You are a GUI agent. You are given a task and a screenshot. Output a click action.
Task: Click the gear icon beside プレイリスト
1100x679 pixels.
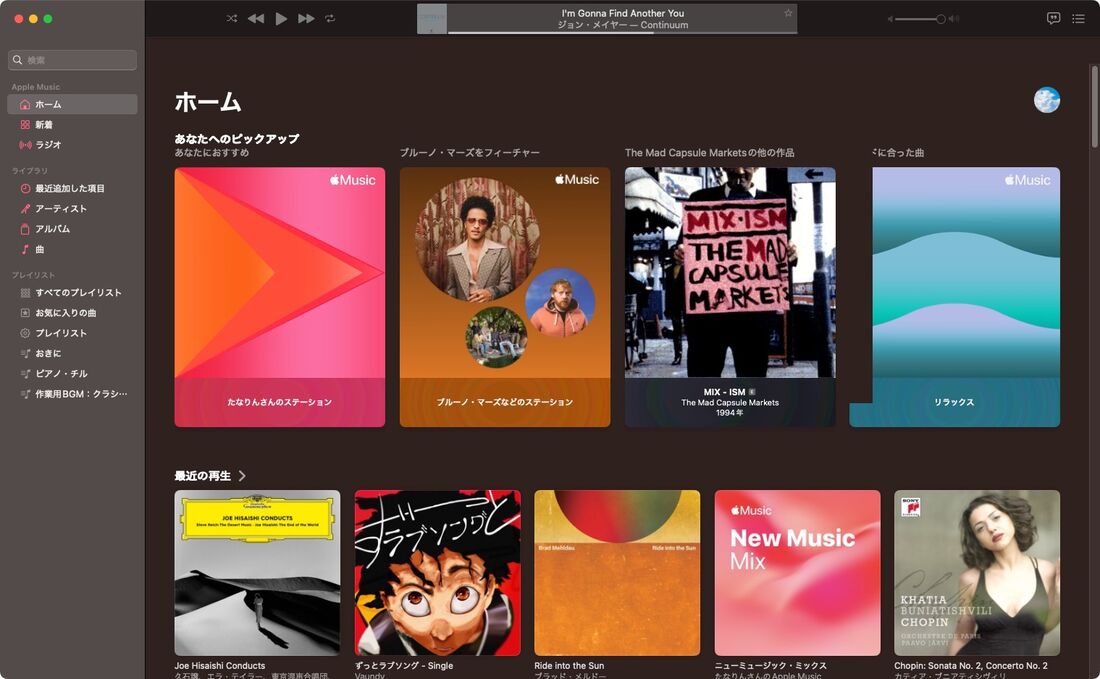[25, 333]
